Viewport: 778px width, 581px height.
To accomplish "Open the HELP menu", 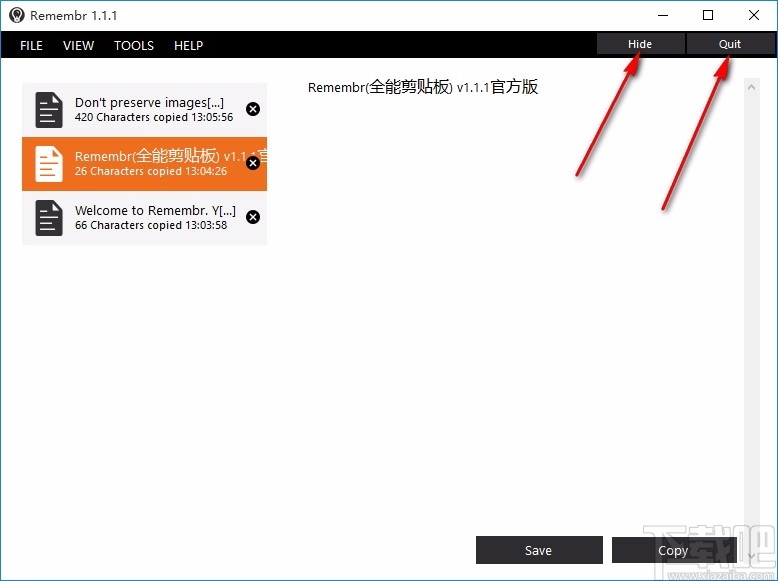I will 189,46.
